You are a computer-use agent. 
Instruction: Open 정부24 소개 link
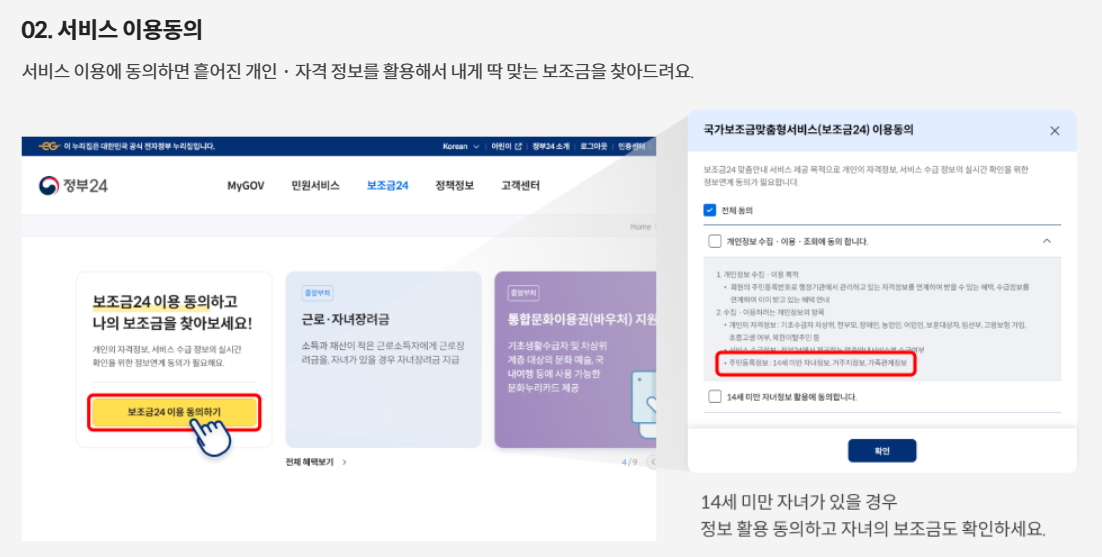(x=551, y=146)
